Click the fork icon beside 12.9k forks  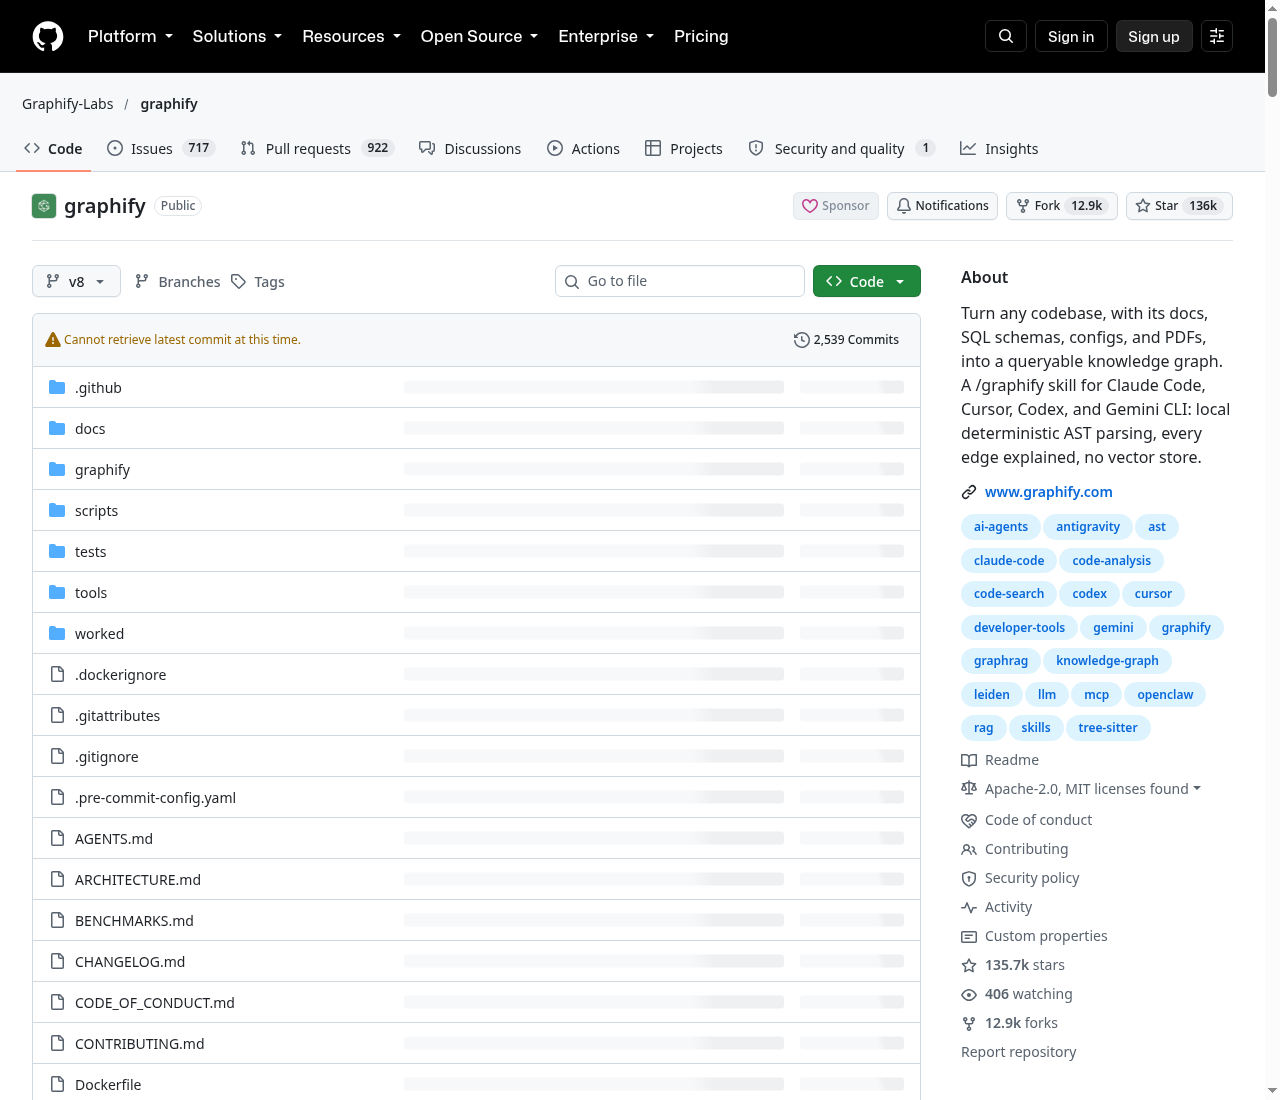[x=969, y=1023]
